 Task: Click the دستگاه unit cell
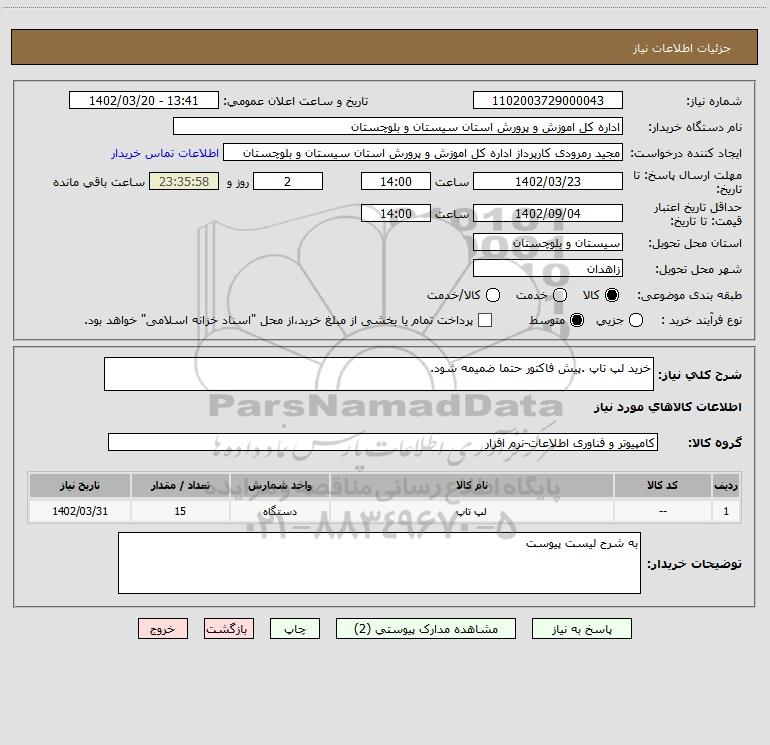pyautogui.click(x=279, y=511)
